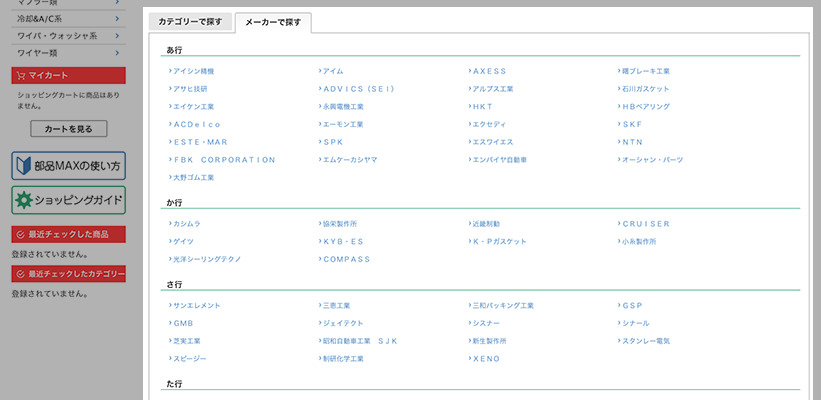Image resolution: width=821 pixels, height=400 pixels.
Task: Open the FBK CORPORATION maker link
Action: pyautogui.click(x=222, y=160)
